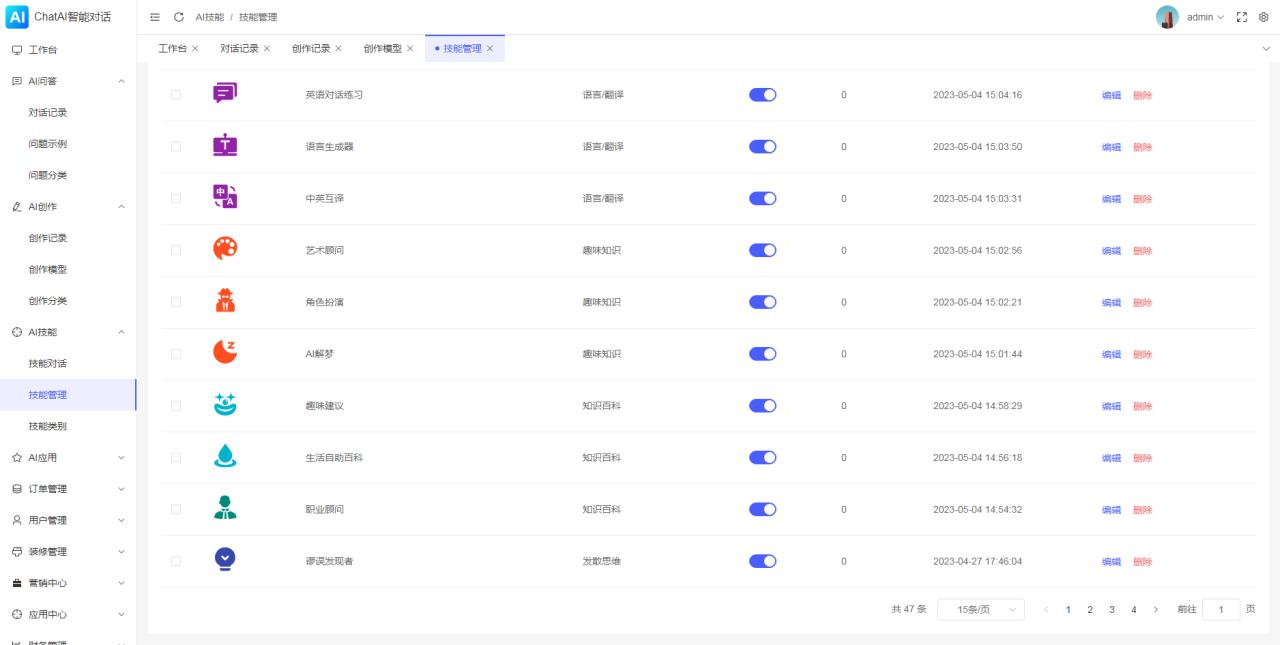Image resolution: width=1280 pixels, height=645 pixels.
Task: Delete the 谬误发现者 skill
Action: [1142, 562]
